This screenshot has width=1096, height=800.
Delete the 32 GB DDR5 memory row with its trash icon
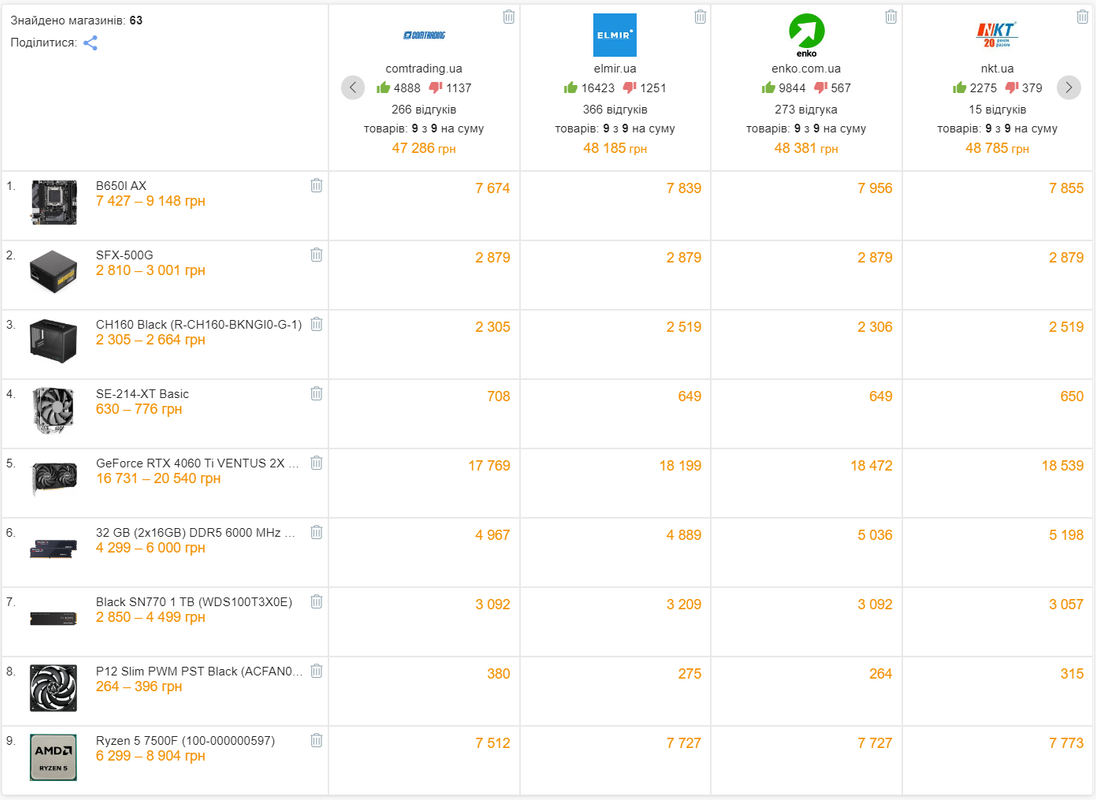[x=317, y=532]
